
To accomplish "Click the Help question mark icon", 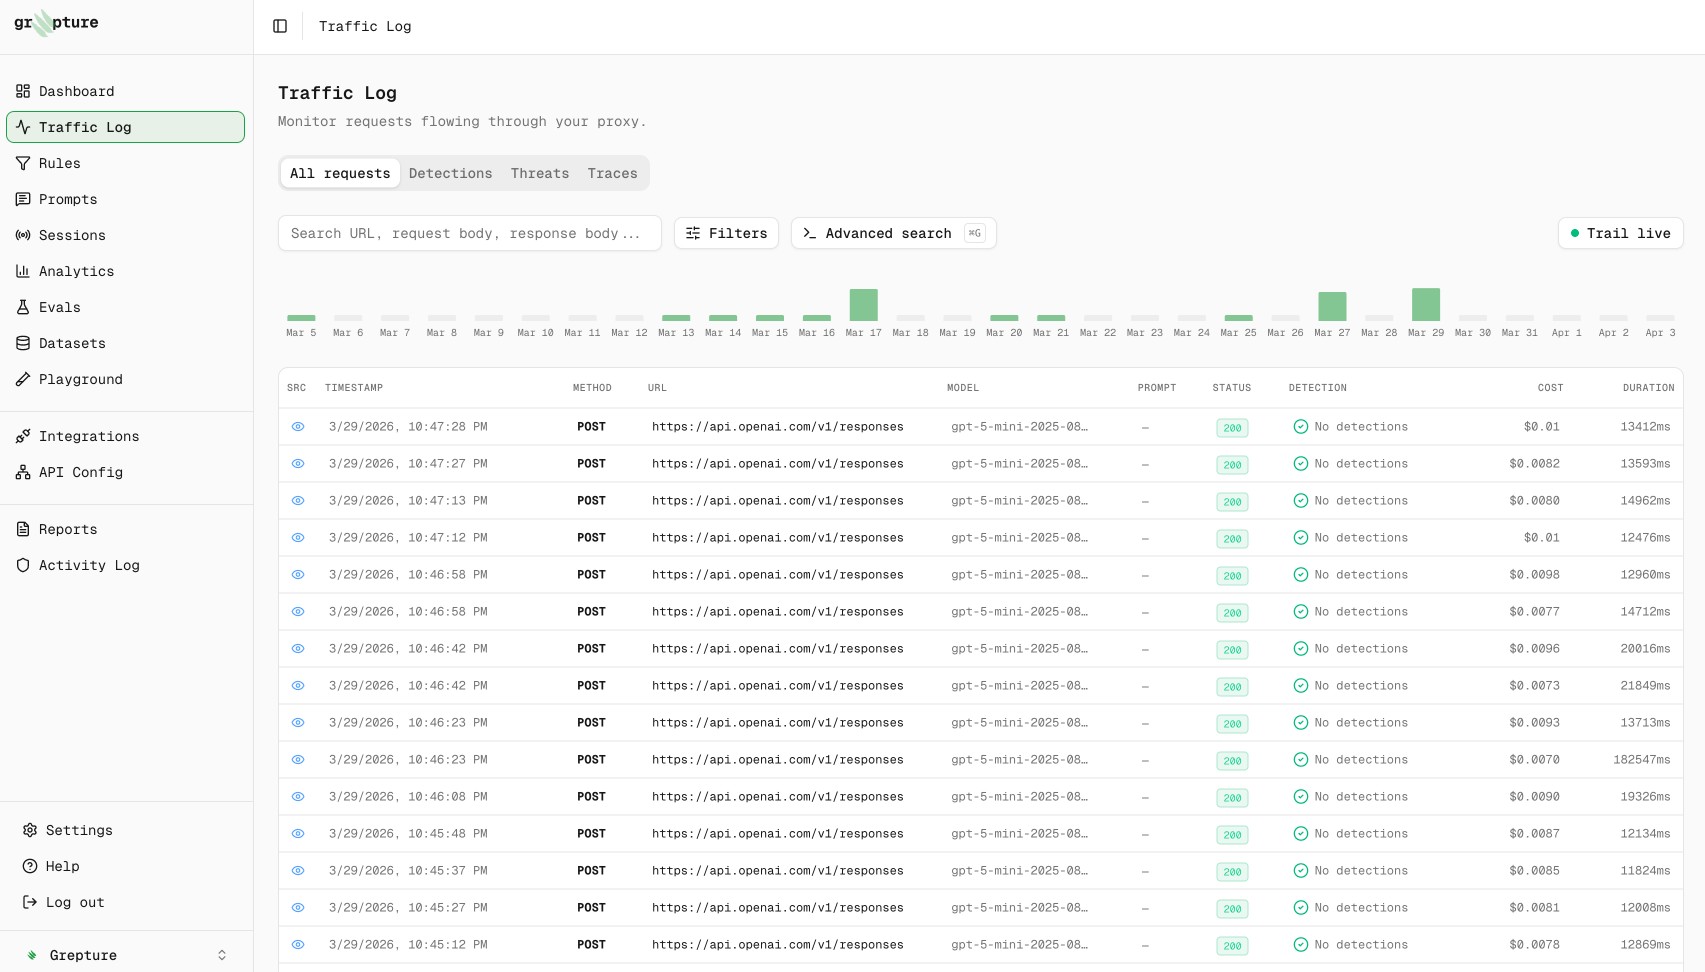I will coord(30,866).
